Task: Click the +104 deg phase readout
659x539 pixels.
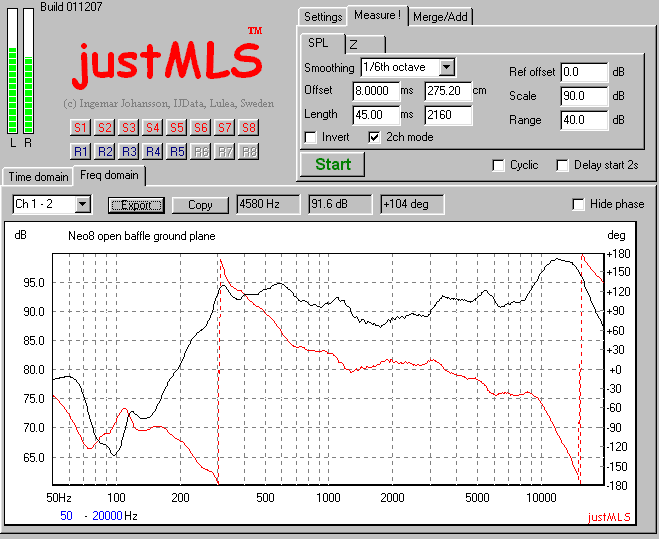Action: [412, 204]
